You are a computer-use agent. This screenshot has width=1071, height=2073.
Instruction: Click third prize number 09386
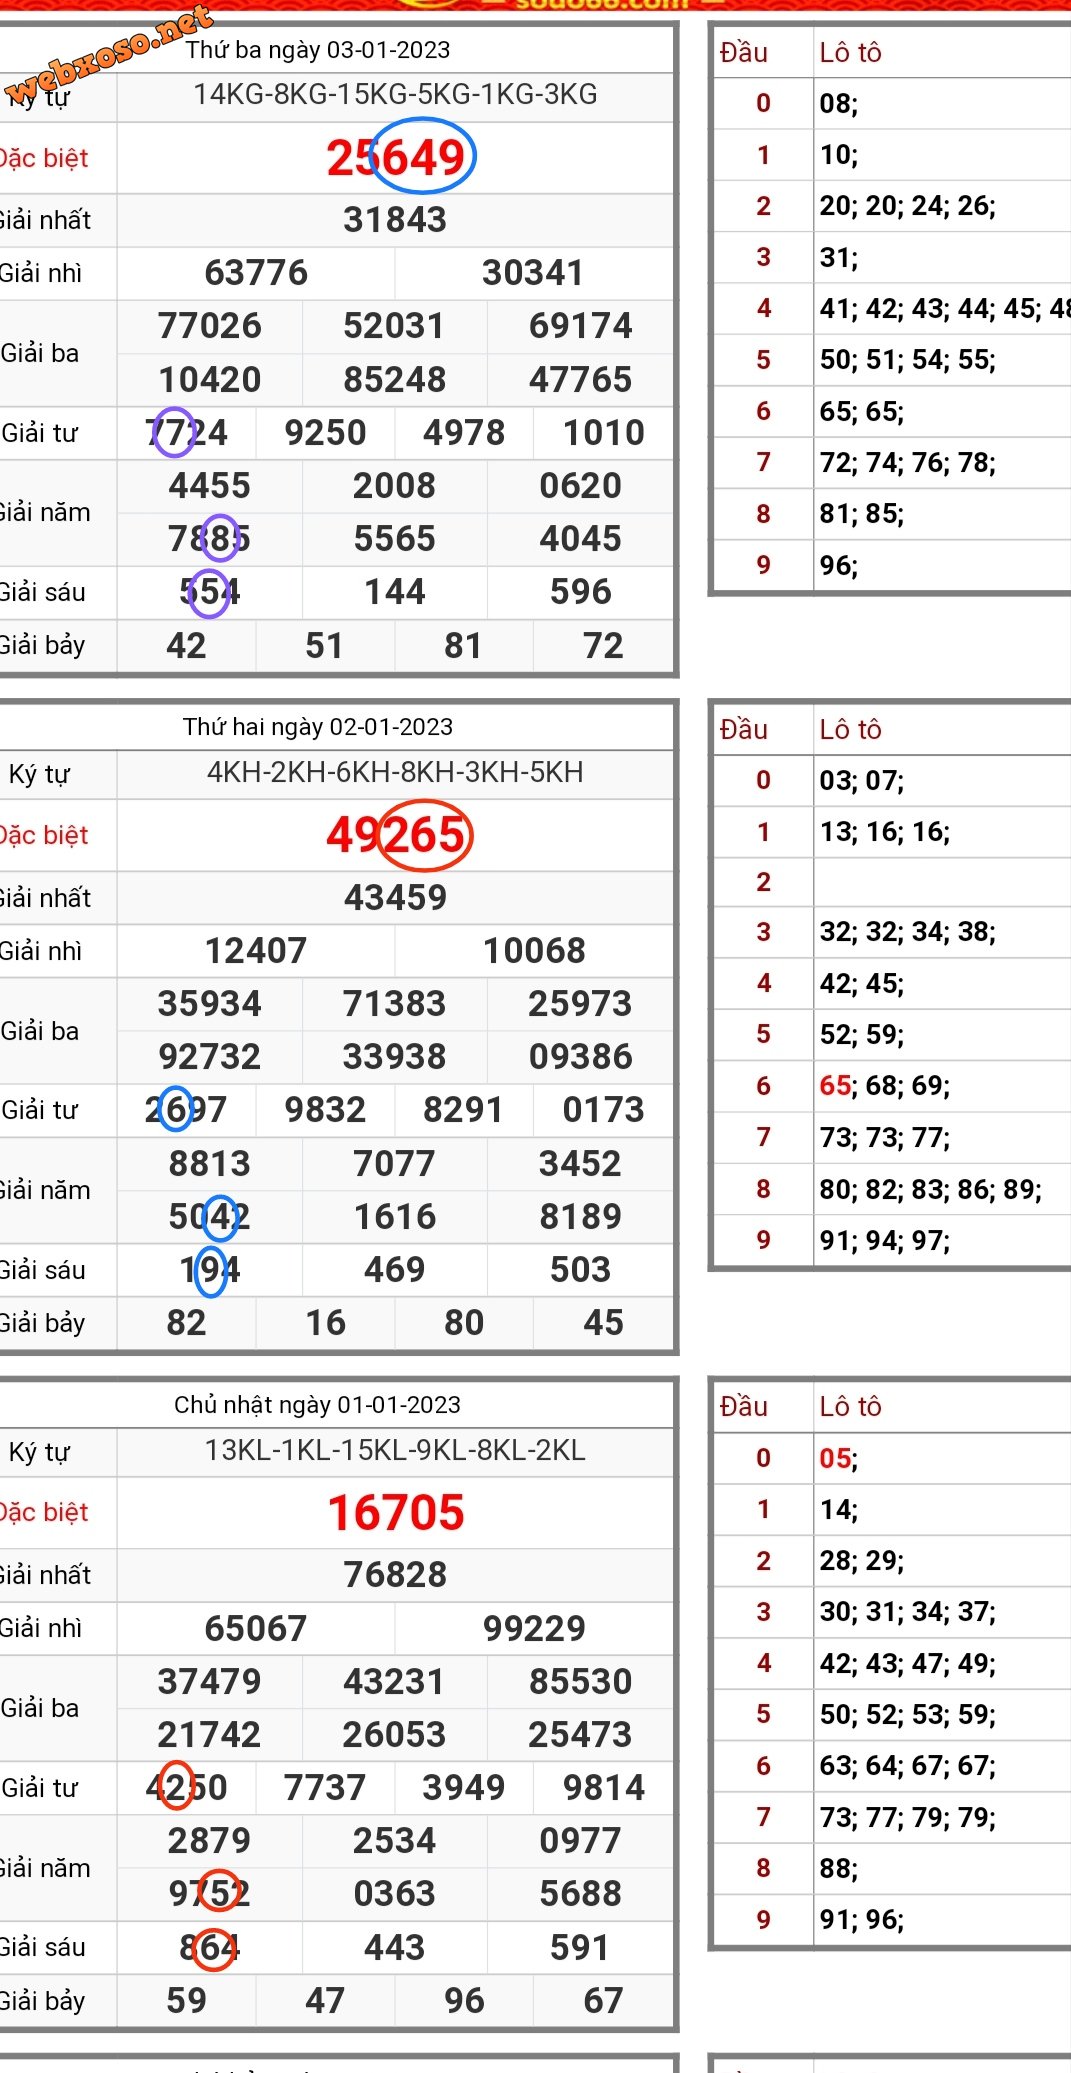(581, 1057)
